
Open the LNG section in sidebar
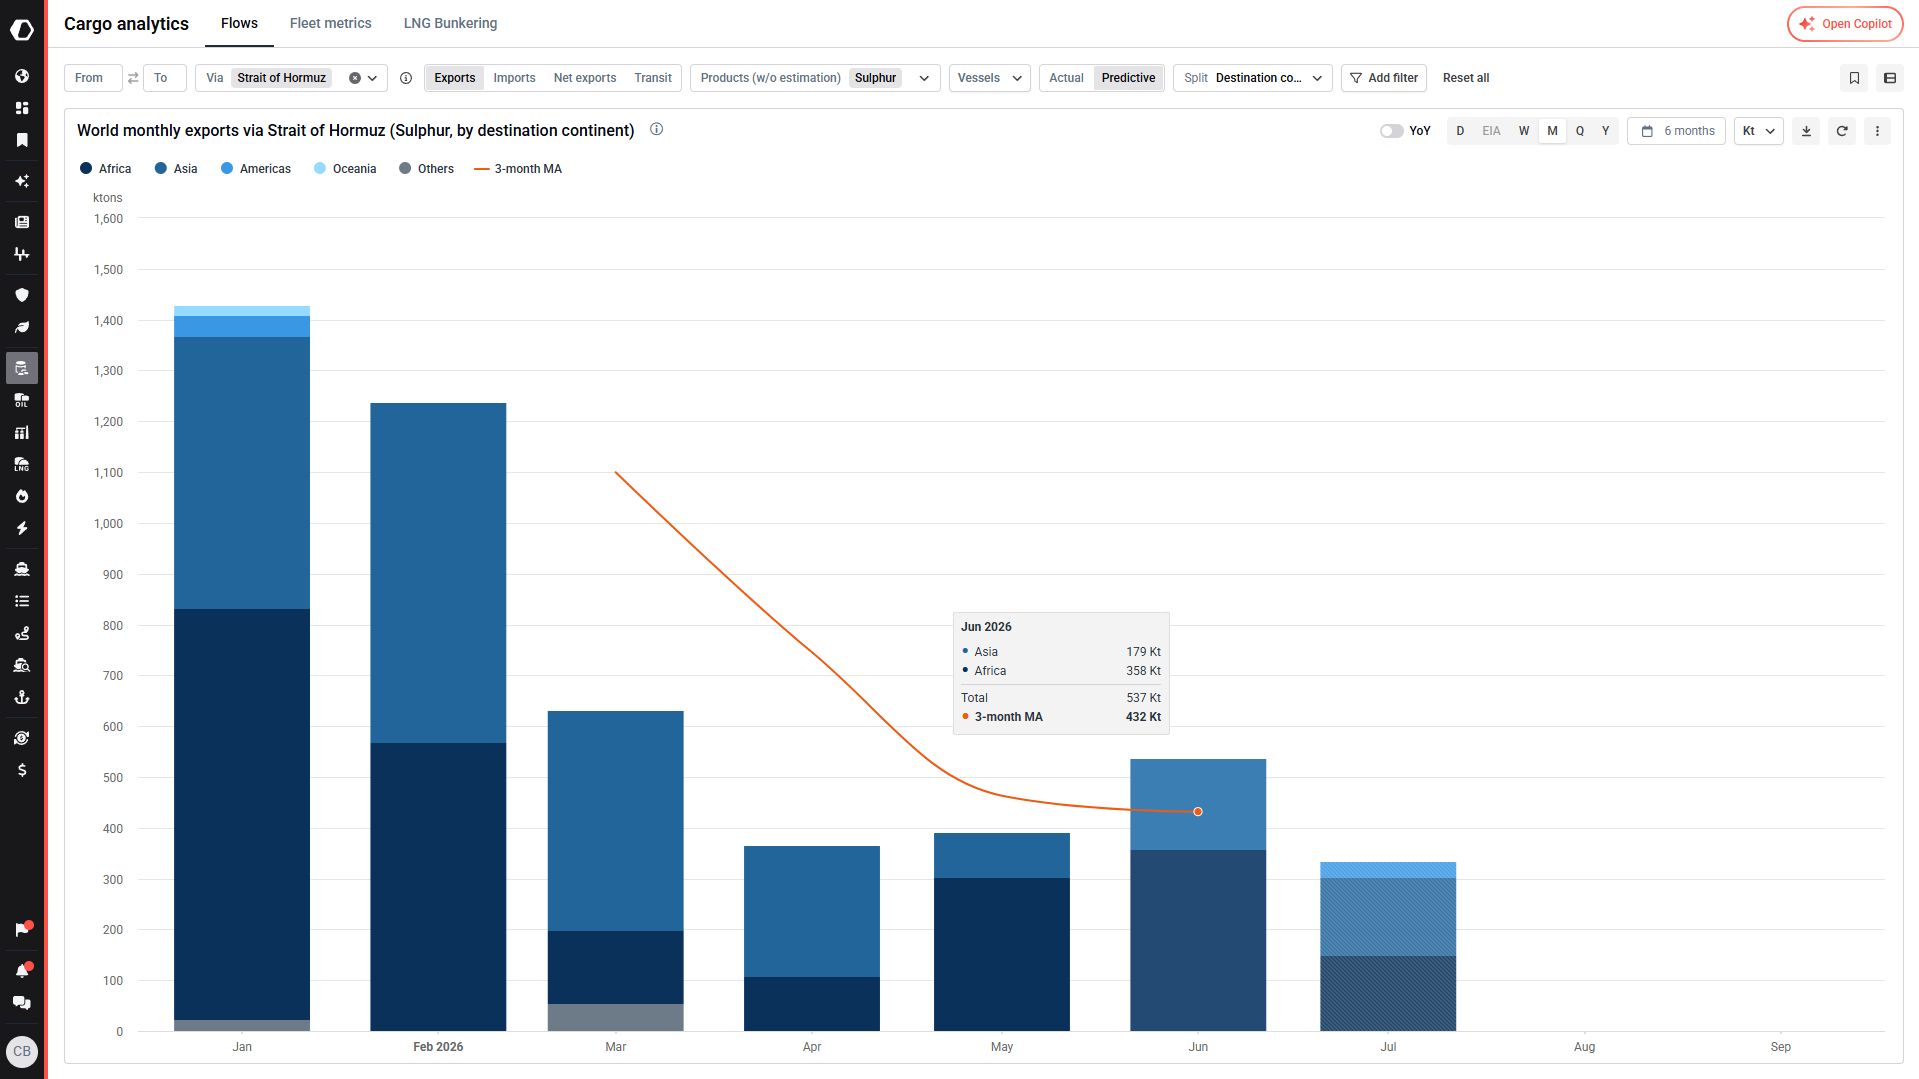click(22, 465)
